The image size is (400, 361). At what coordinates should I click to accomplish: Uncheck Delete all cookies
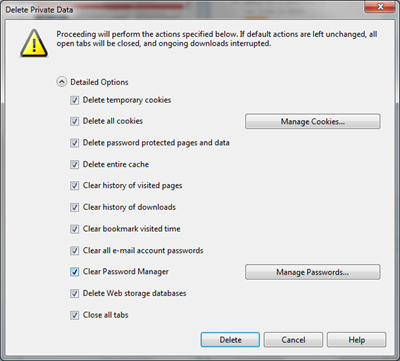coord(74,121)
